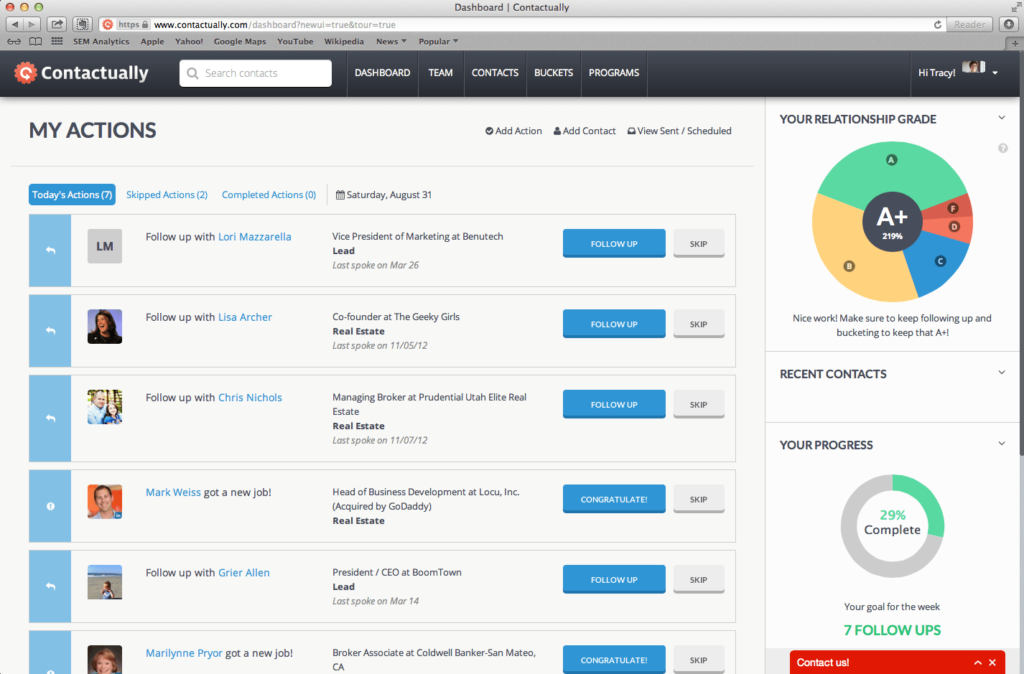Screen dimensions: 1024x674
Task: Open the Hi Tracy! user dropdown arrow
Action: (x=995, y=73)
